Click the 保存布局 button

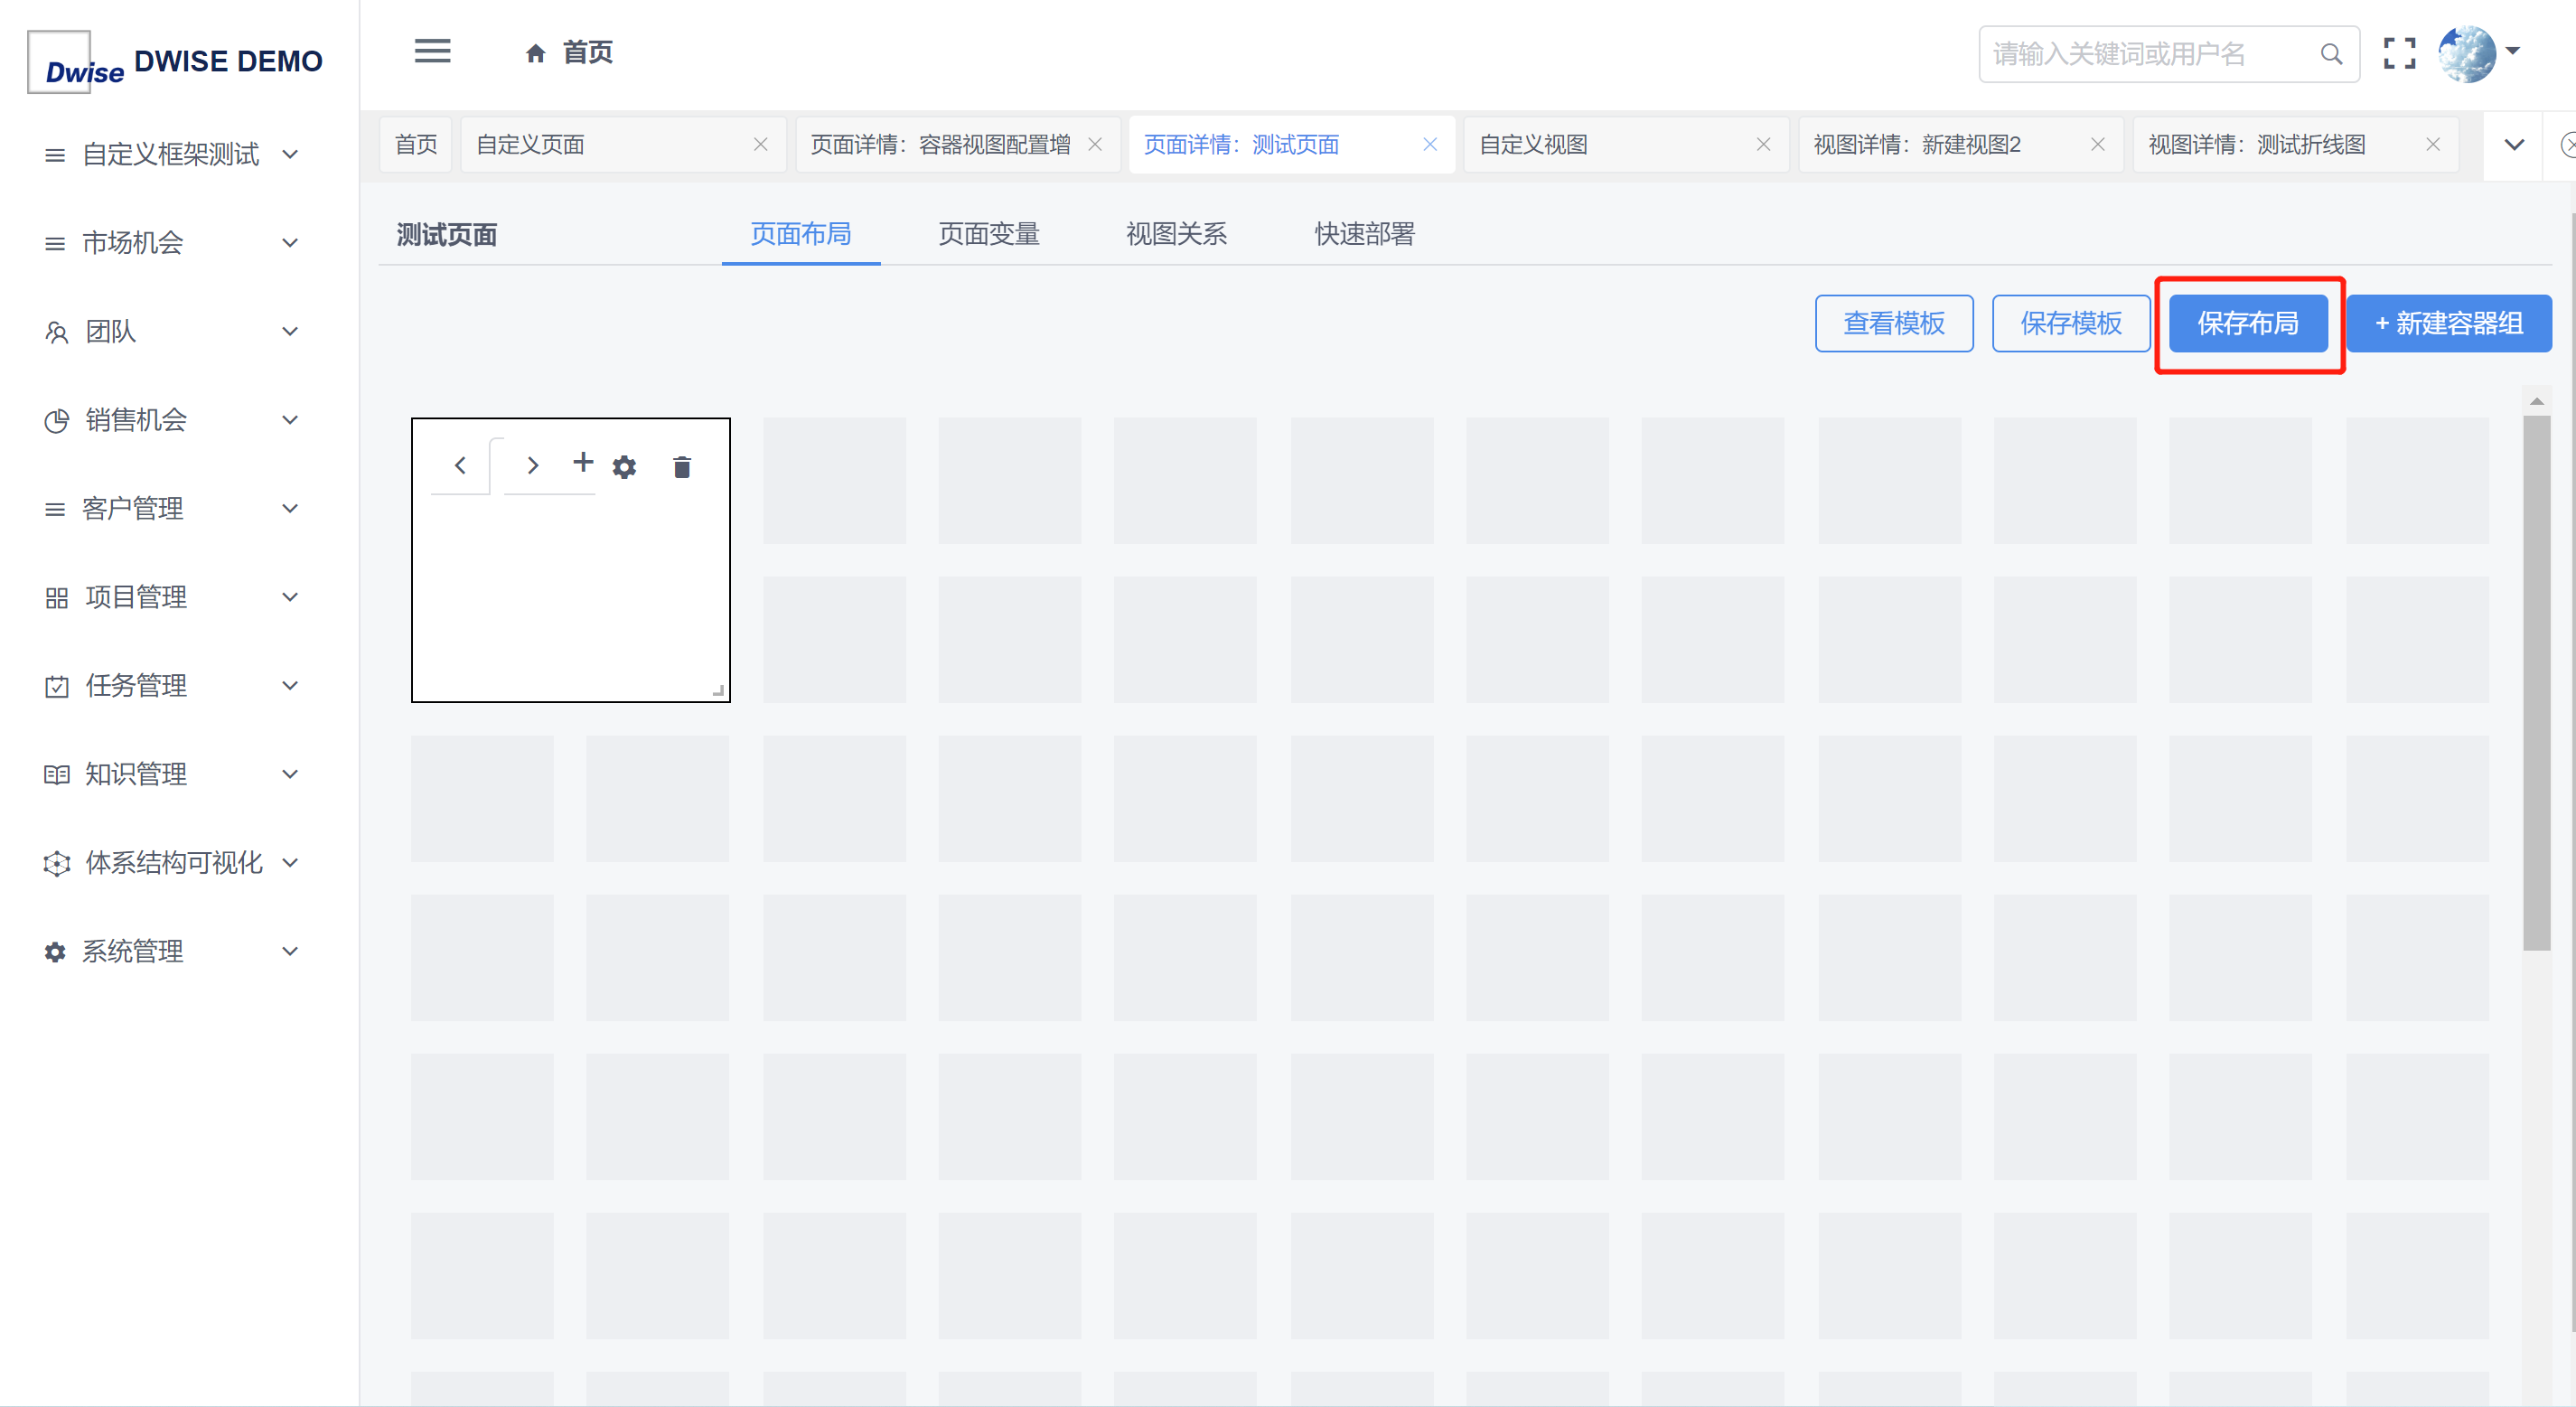tap(2248, 324)
